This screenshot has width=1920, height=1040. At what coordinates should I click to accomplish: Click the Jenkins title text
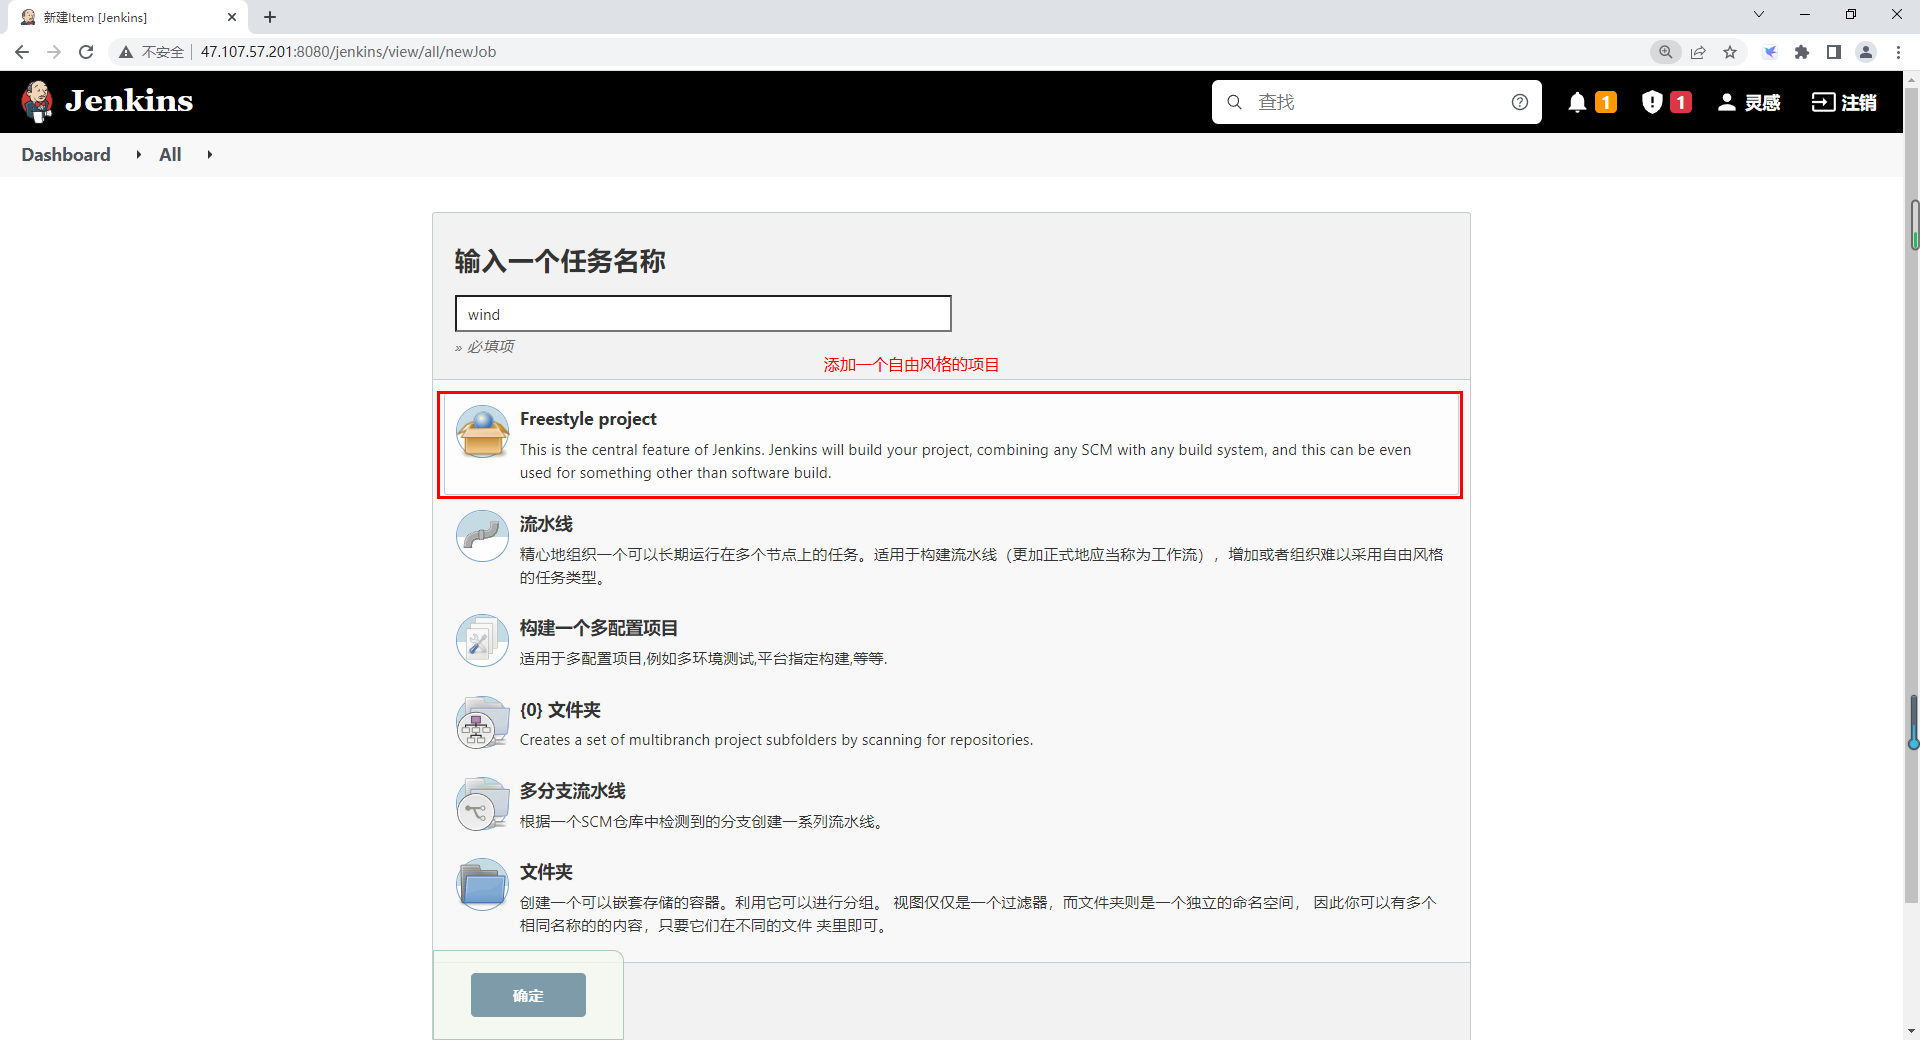[129, 101]
